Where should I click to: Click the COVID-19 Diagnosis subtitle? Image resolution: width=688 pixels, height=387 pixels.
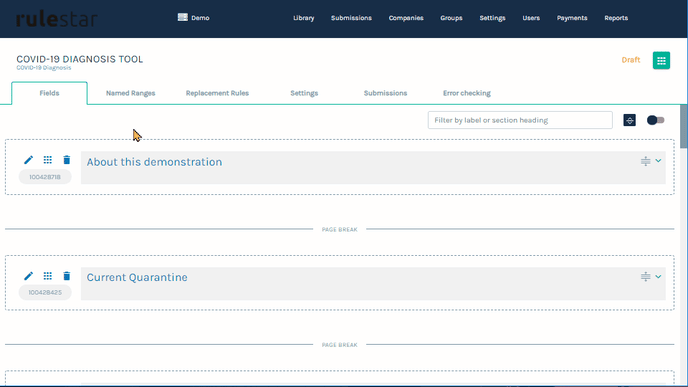pyautogui.click(x=43, y=68)
